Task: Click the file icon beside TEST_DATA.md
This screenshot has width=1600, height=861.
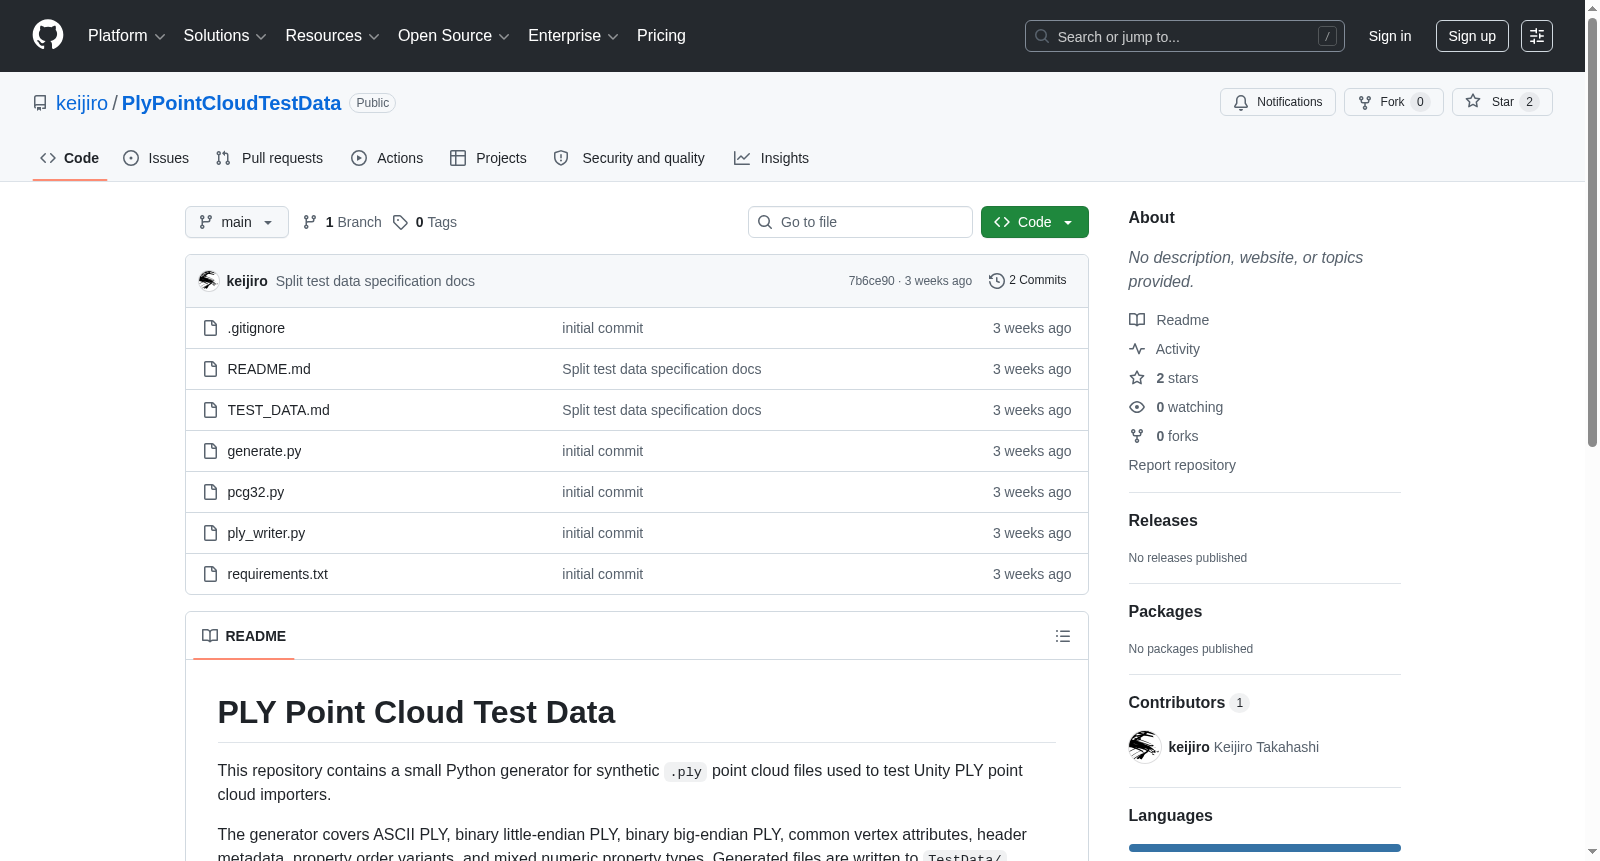Action: click(x=210, y=410)
